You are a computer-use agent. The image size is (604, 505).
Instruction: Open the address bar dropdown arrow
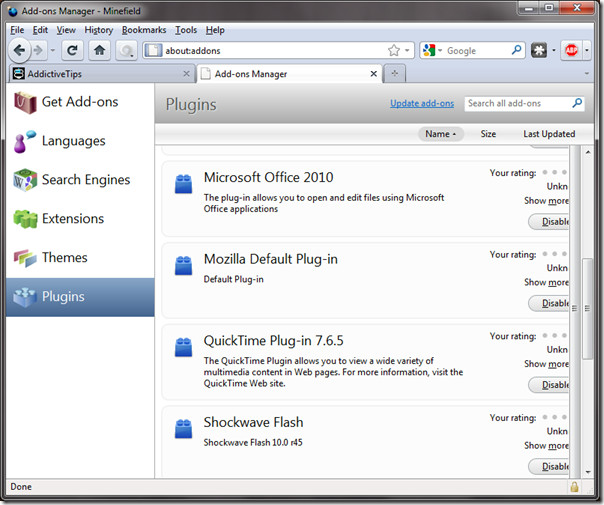[407, 50]
